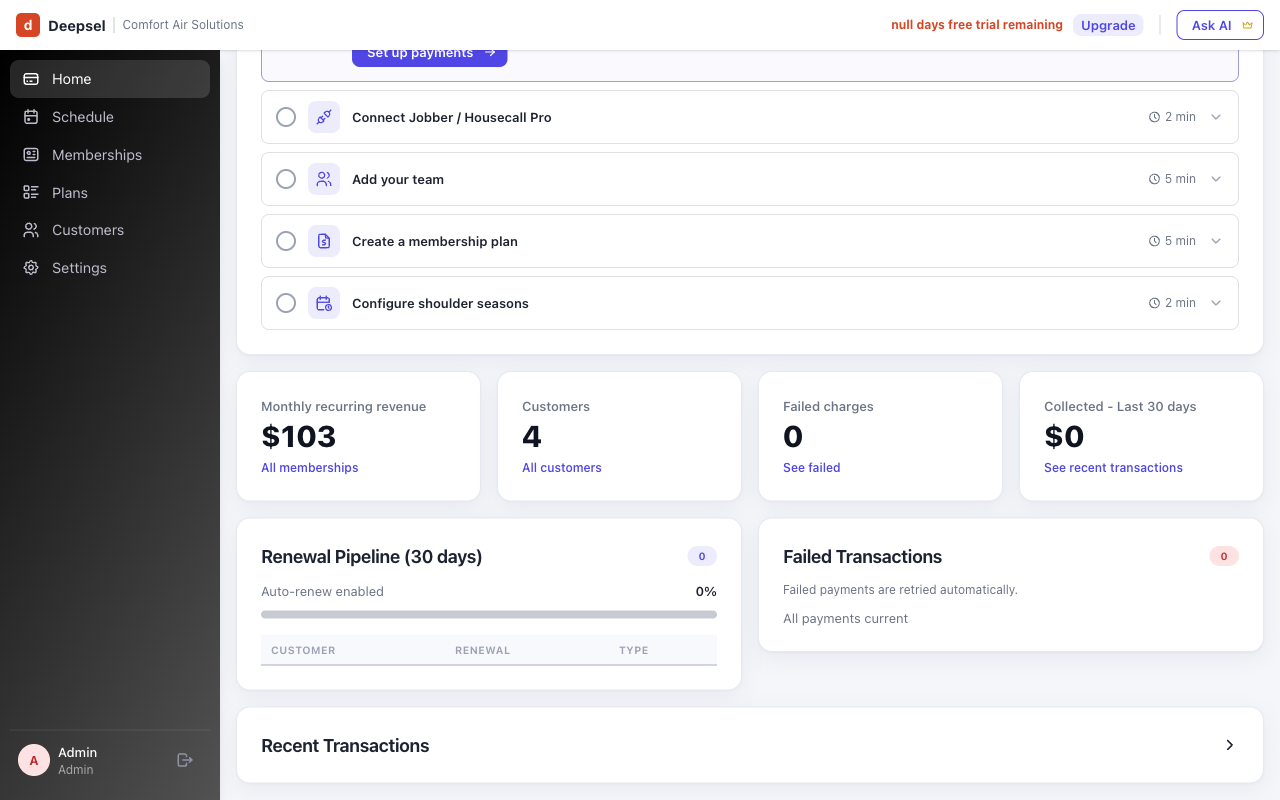Image resolution: width=1280 pixels, height=800 pixels.
Task: Expand the Create a membership plan row
Action: (1216, 241)
